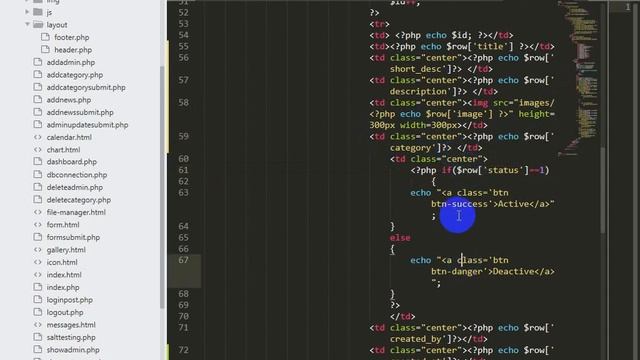Click the file icon beside index.php

(38, 287)
